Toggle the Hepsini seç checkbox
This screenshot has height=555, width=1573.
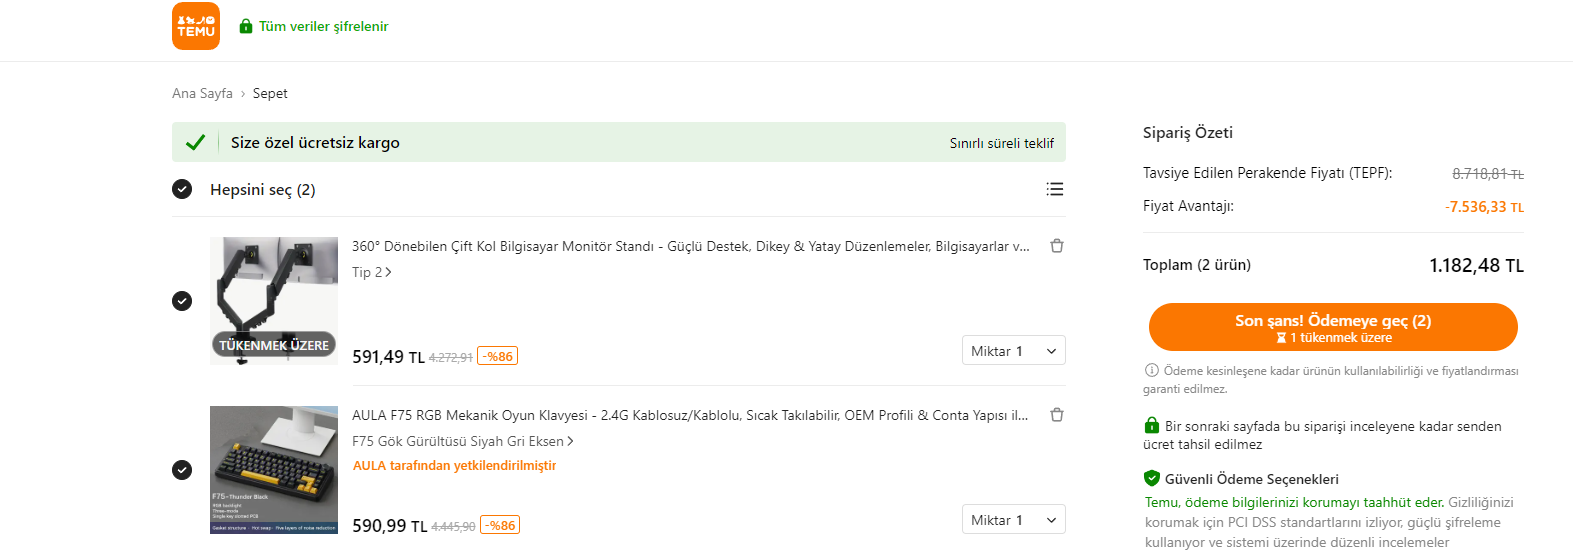[x=182, y=189]
